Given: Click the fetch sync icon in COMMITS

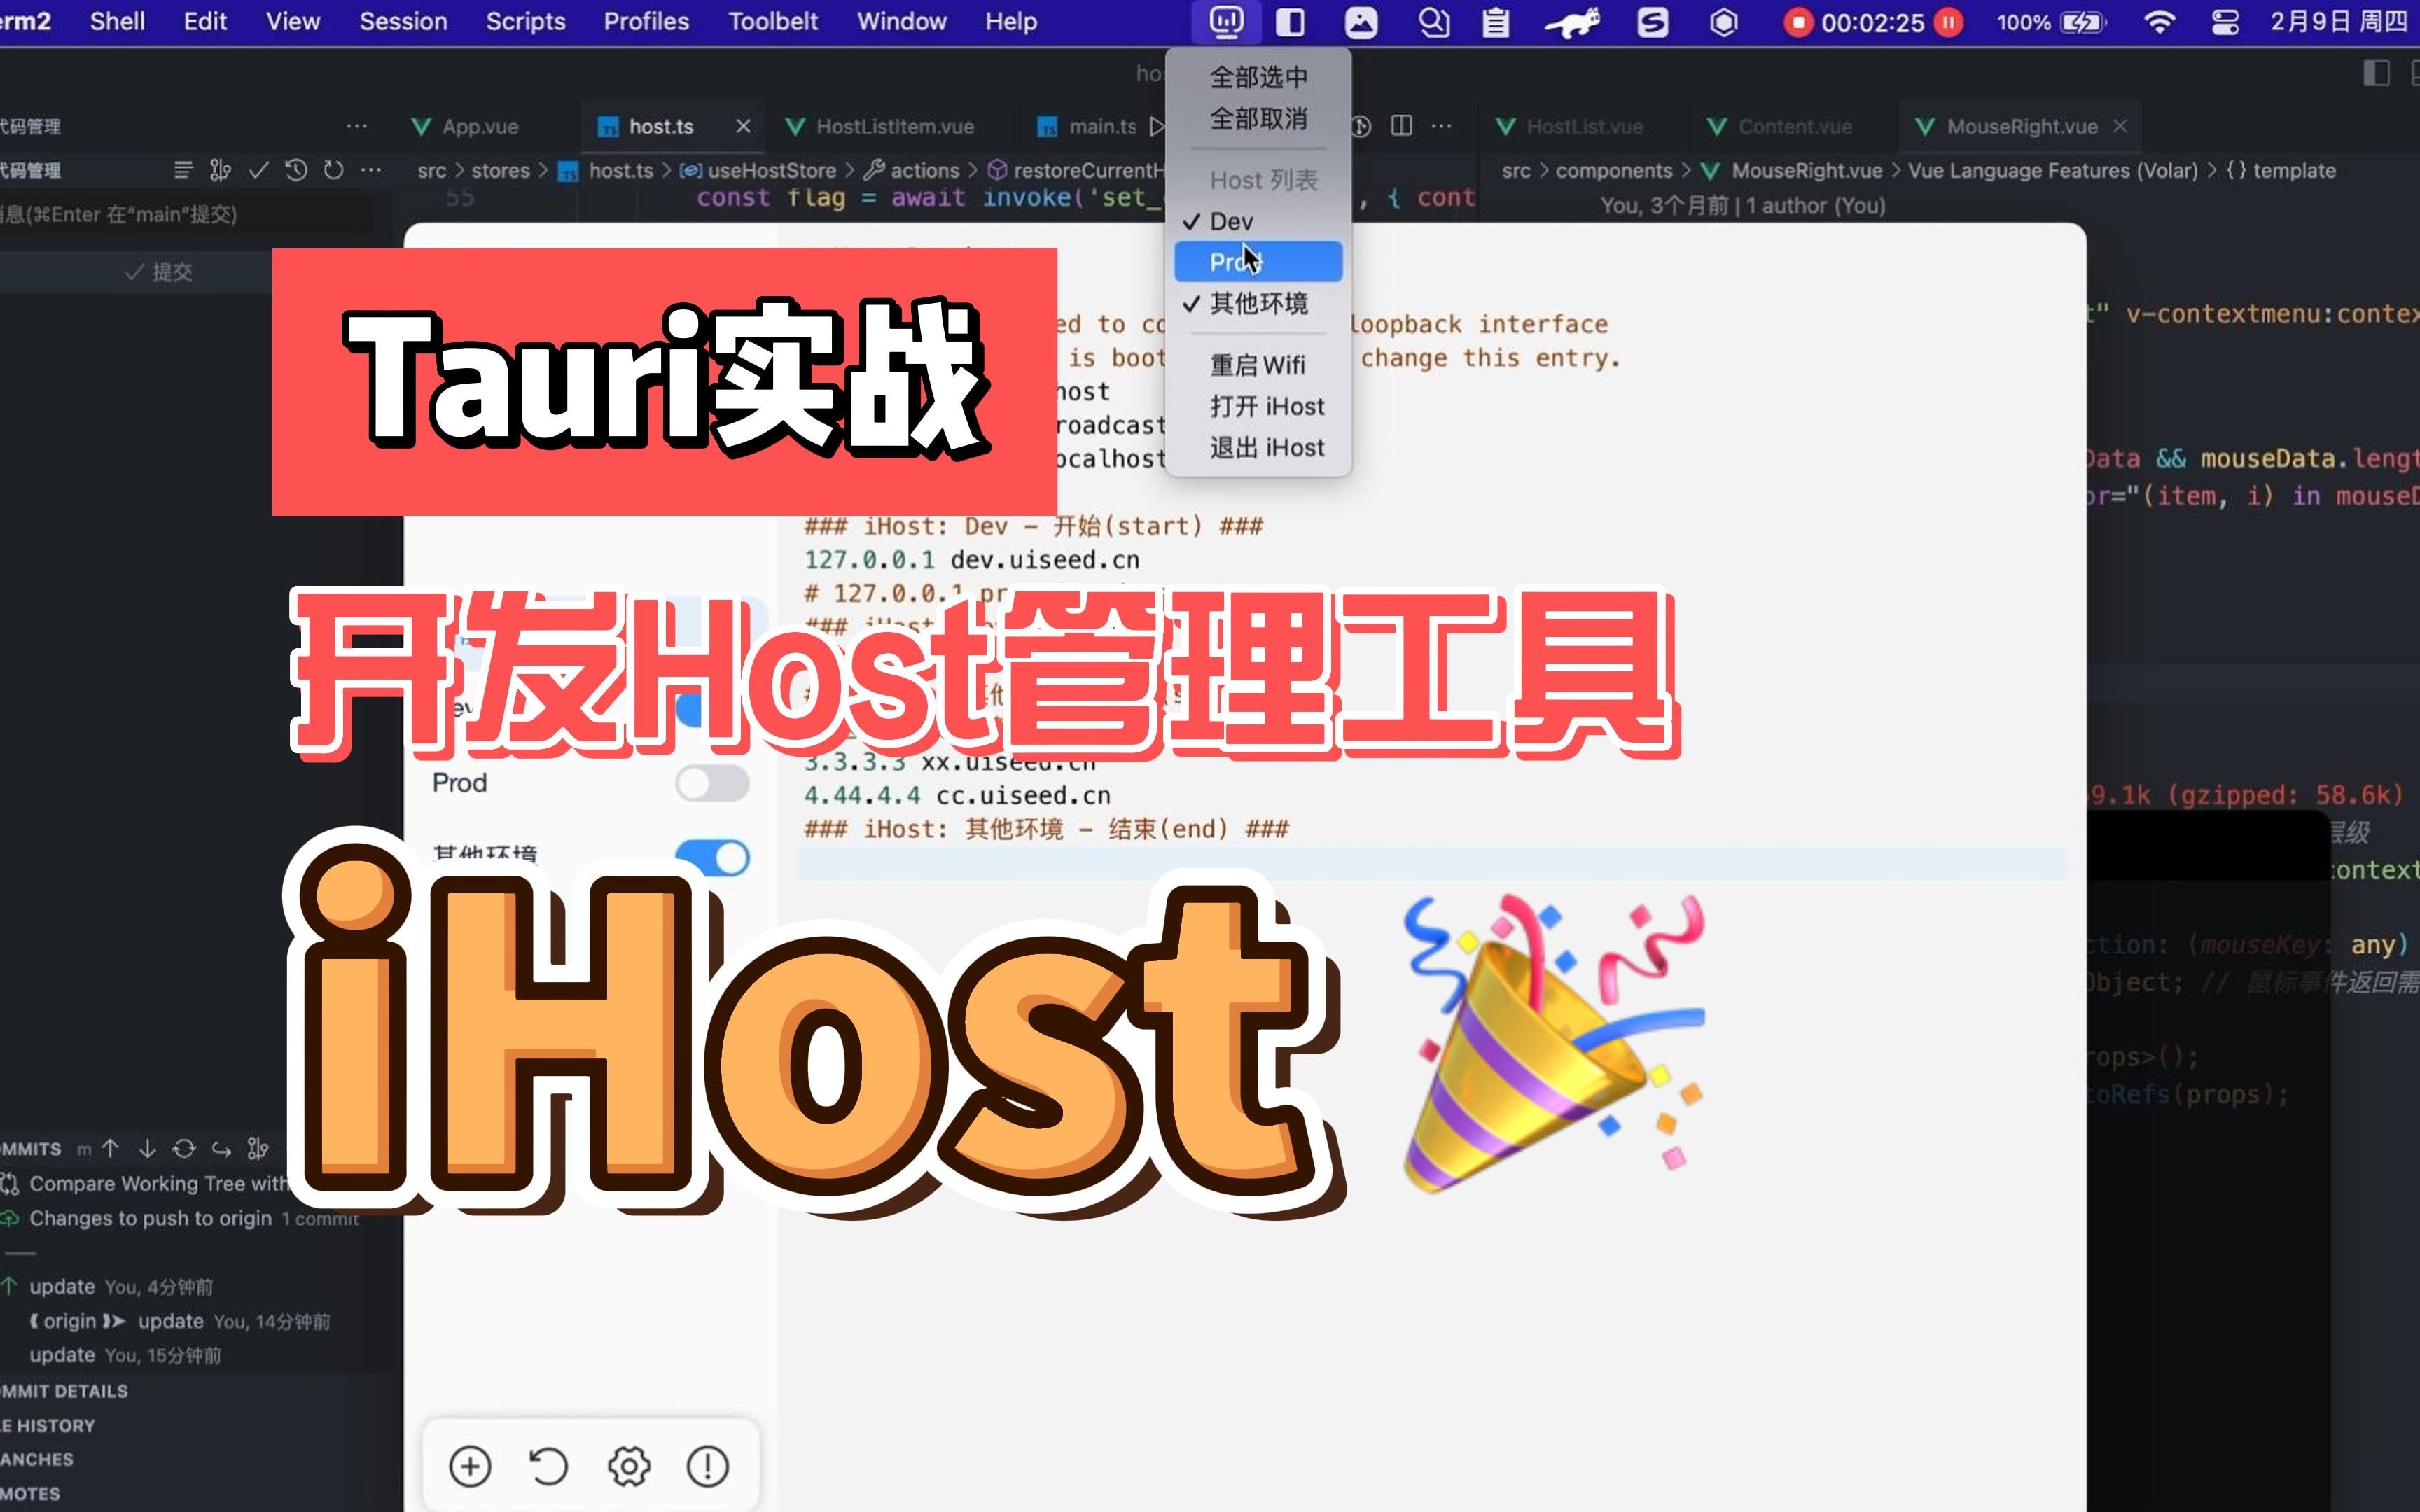Looking at the screenshot, I should coord(184,1148).
